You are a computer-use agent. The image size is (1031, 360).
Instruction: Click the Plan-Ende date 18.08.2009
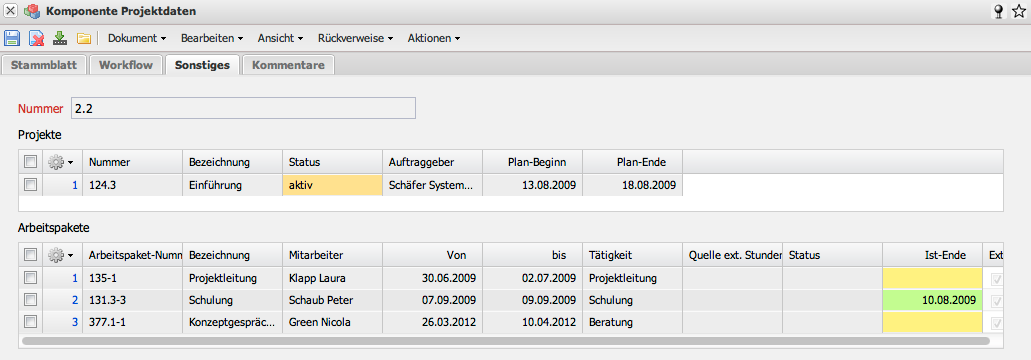pos(632,185)
